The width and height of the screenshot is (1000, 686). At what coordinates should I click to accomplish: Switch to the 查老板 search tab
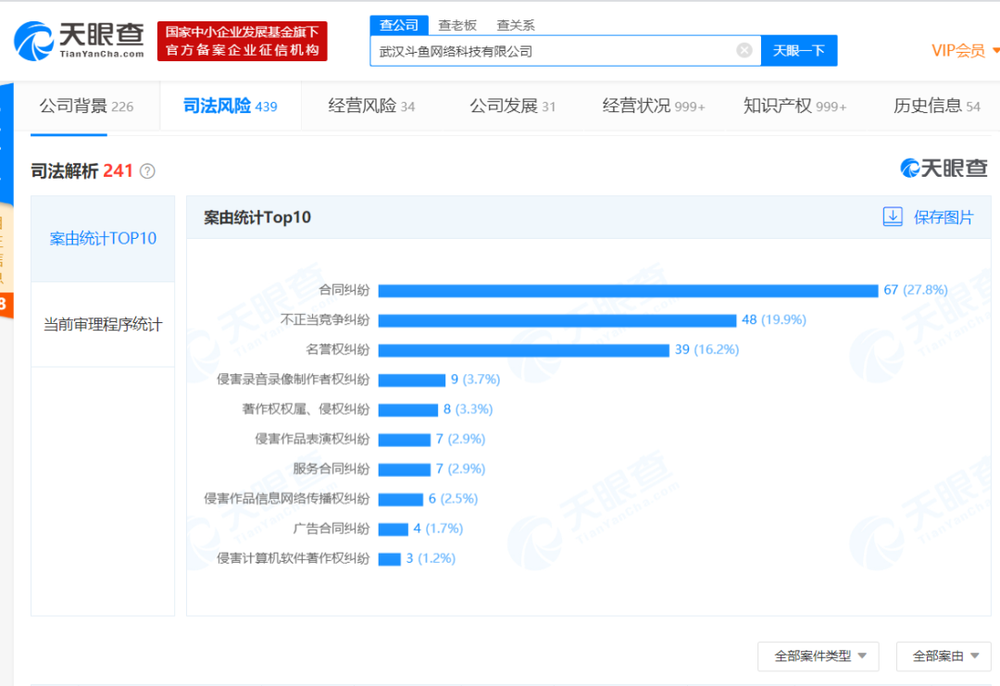tap(458, 26)
